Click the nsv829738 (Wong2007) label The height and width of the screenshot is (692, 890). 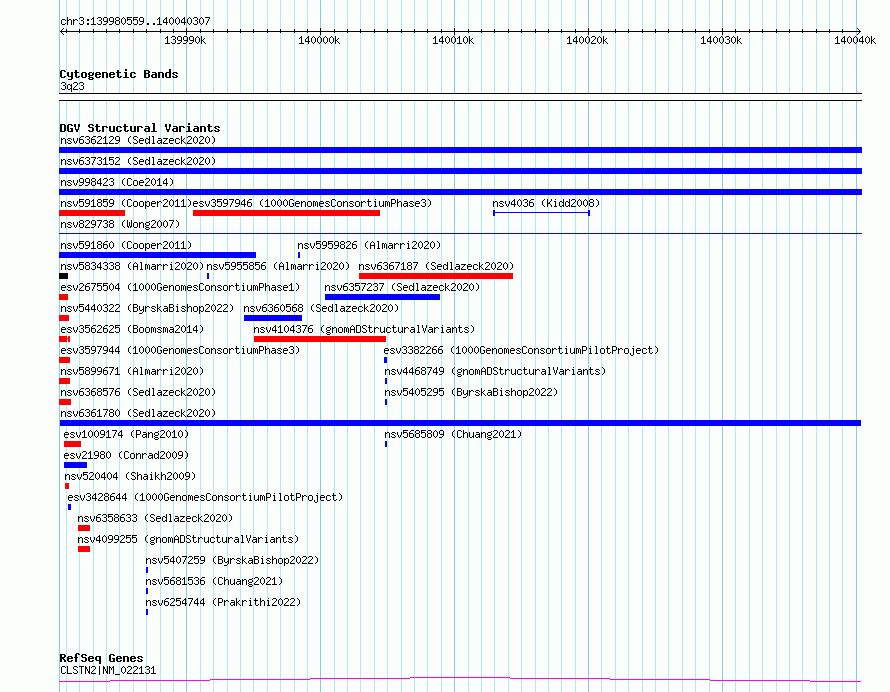120,224
